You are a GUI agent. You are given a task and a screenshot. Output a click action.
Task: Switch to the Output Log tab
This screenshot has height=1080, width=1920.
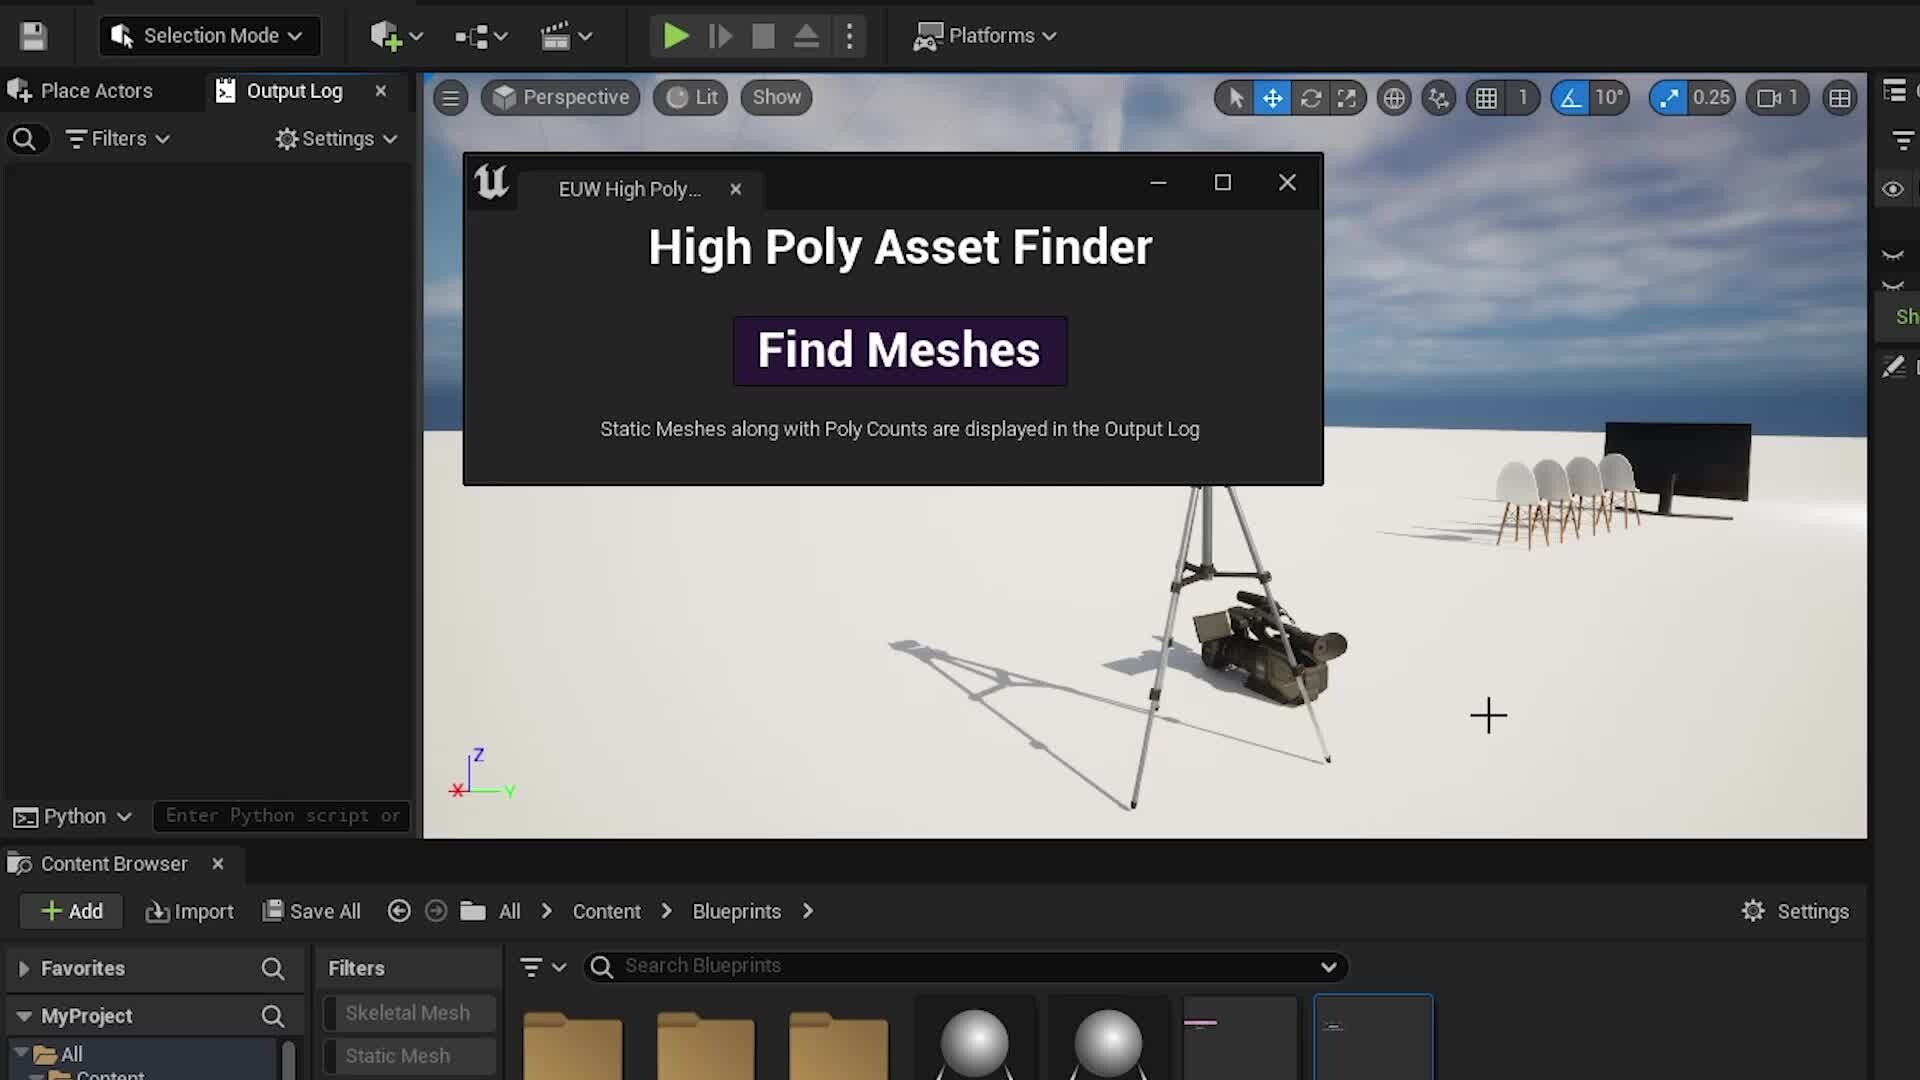point(295,90)
